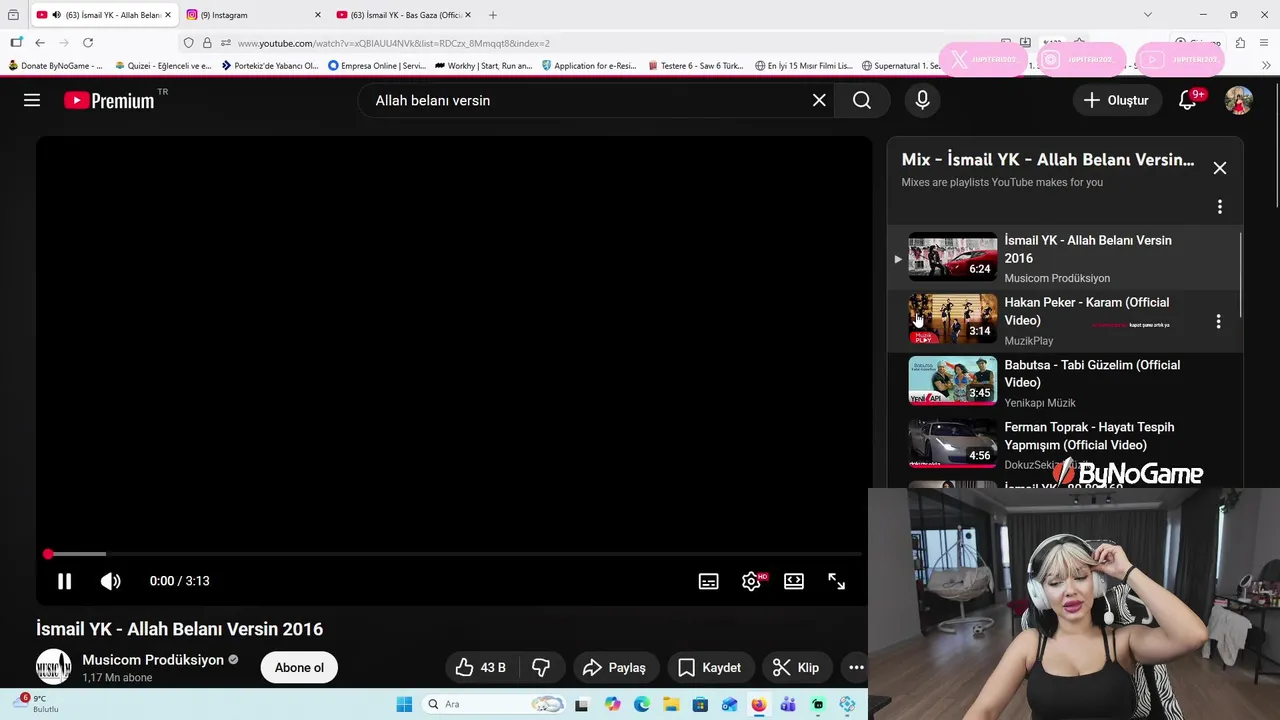
Task: Open the Testere 6 - Saw 6 bookmark
Action: tap(696, 66)
